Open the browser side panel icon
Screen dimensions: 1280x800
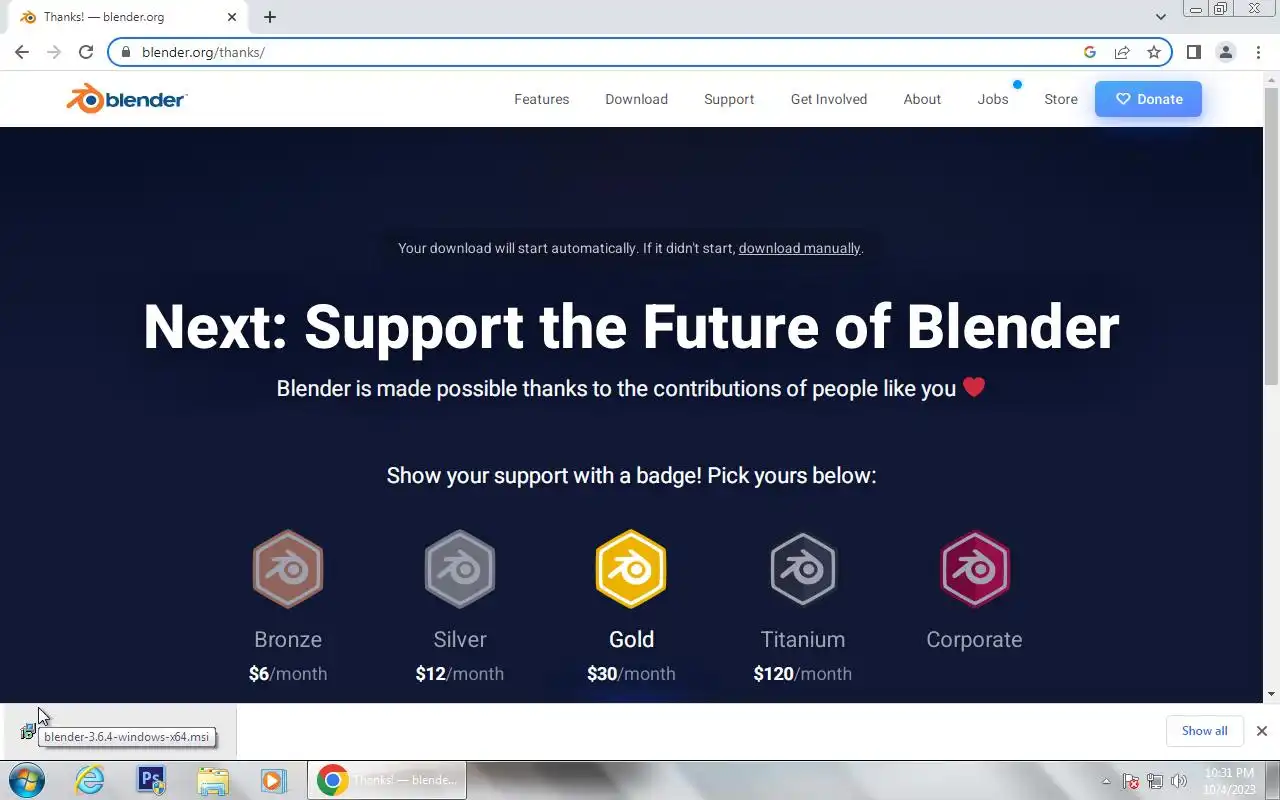click(x=1194, y=52)
